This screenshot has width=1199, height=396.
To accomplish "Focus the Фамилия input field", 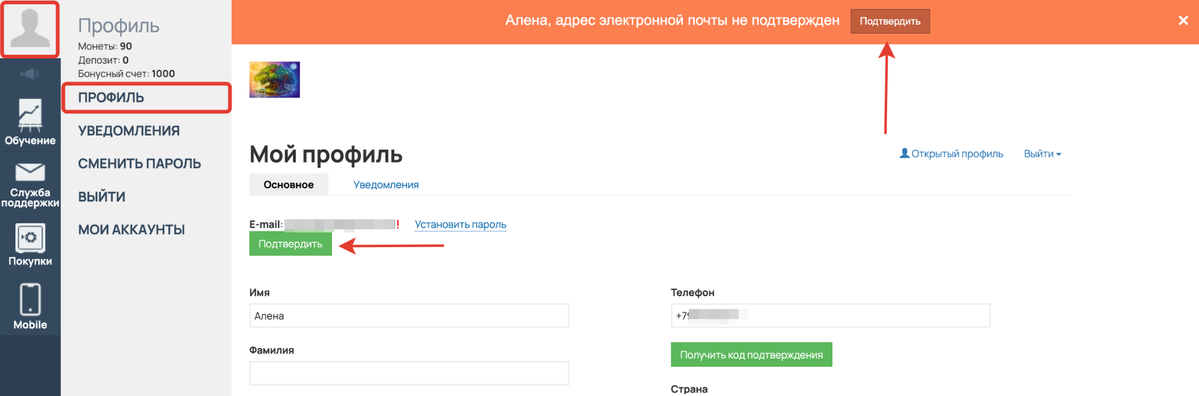I will tap(409, 373).
